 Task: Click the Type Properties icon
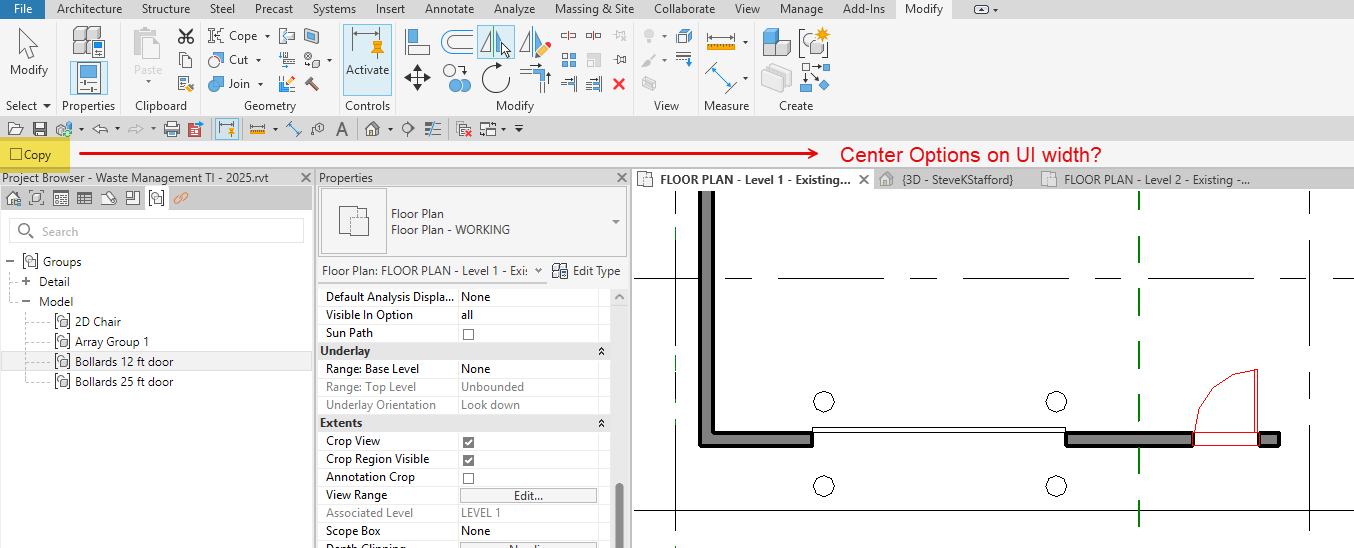coord(88,41)
